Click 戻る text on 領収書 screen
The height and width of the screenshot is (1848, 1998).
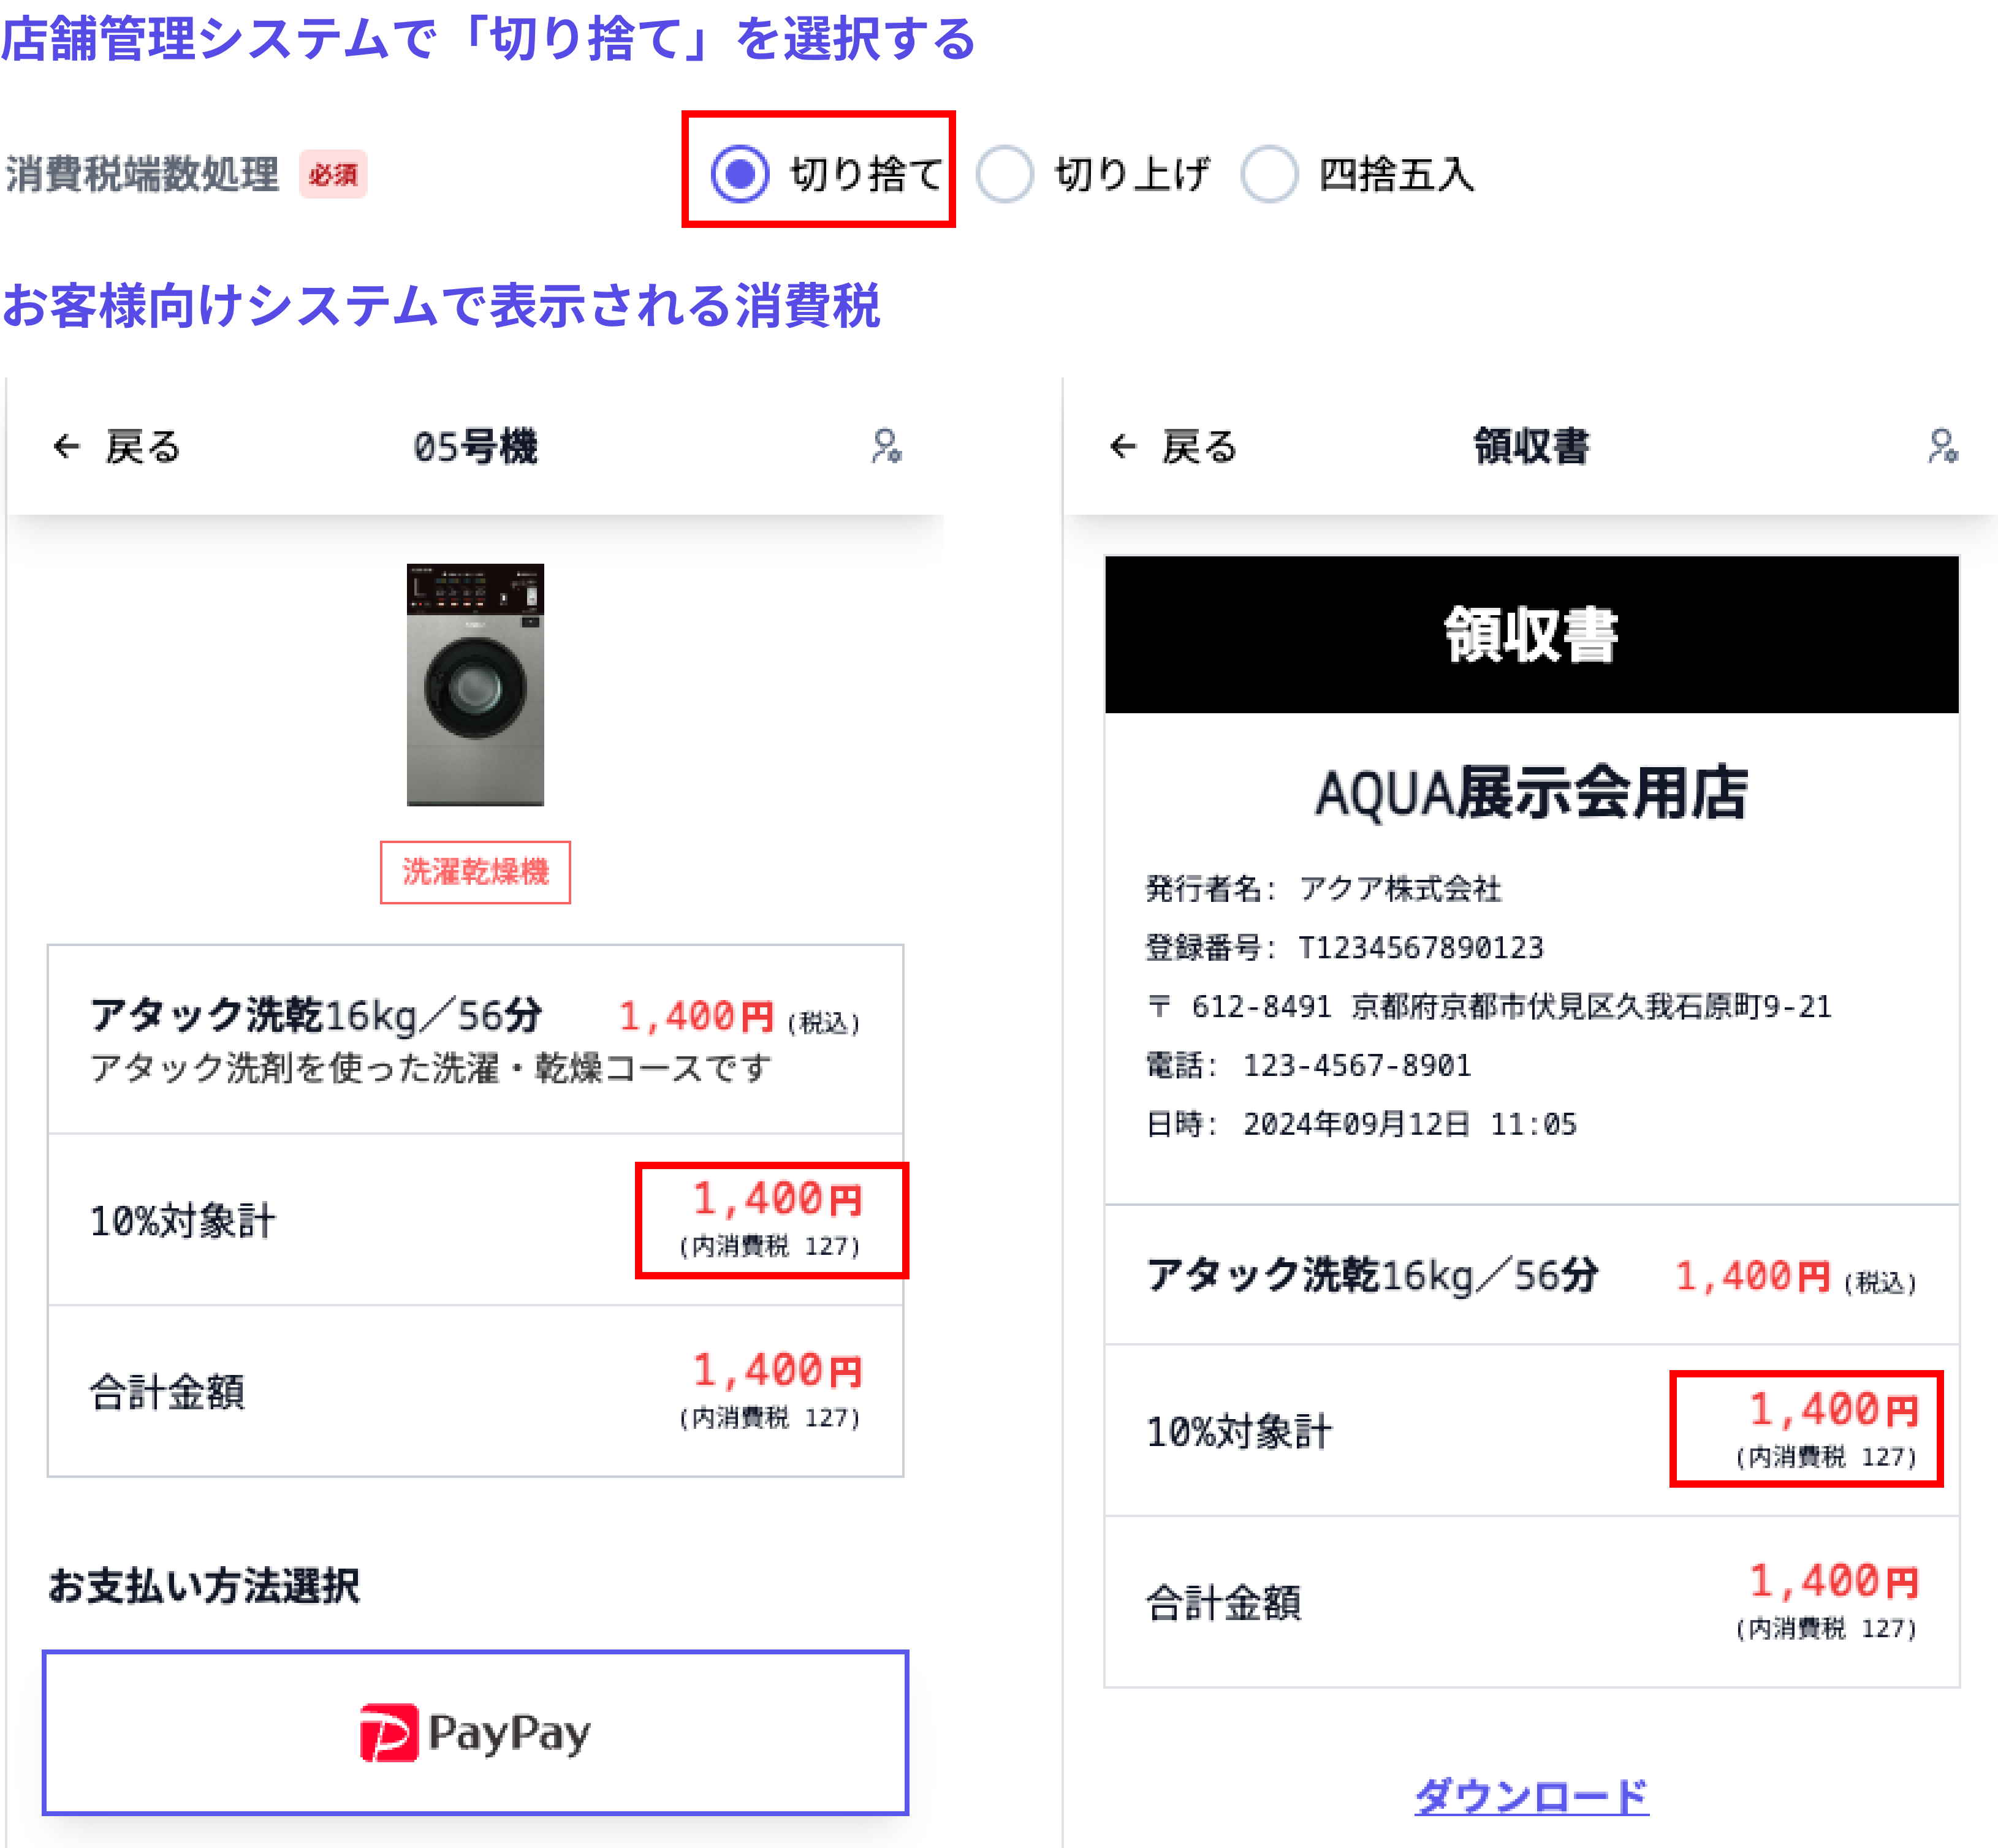[1199, 446]
